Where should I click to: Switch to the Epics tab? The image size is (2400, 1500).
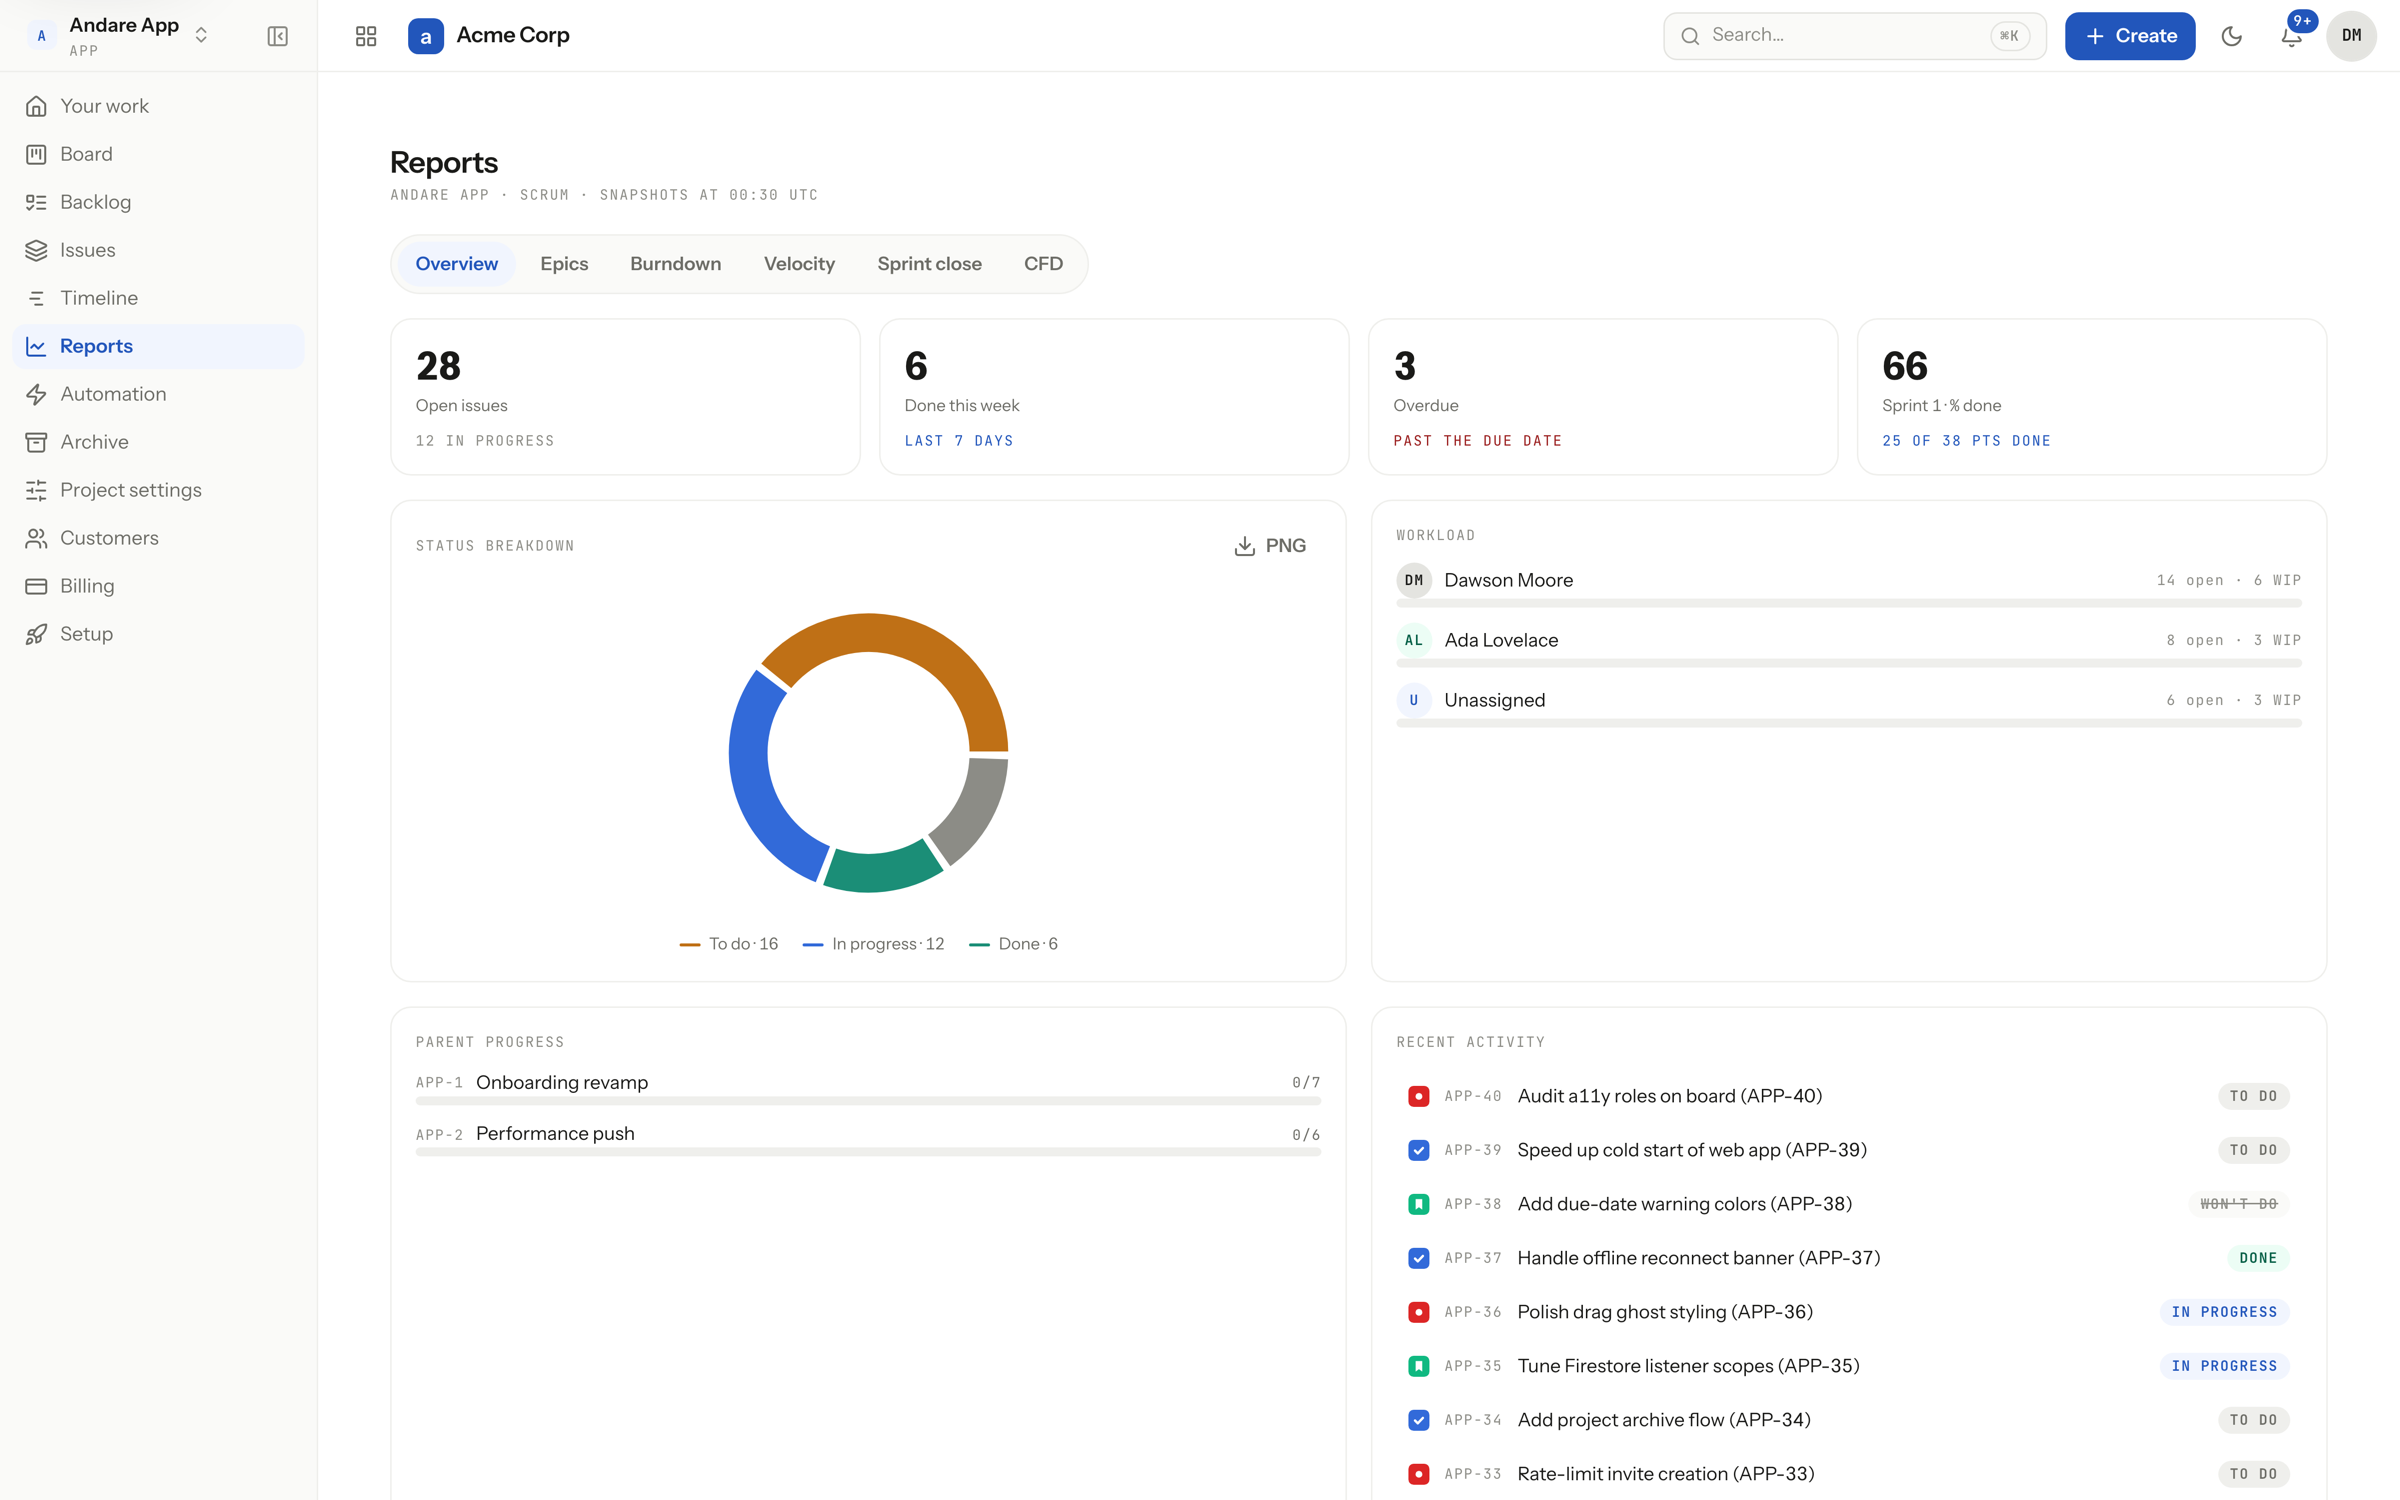tap(564, 264)
